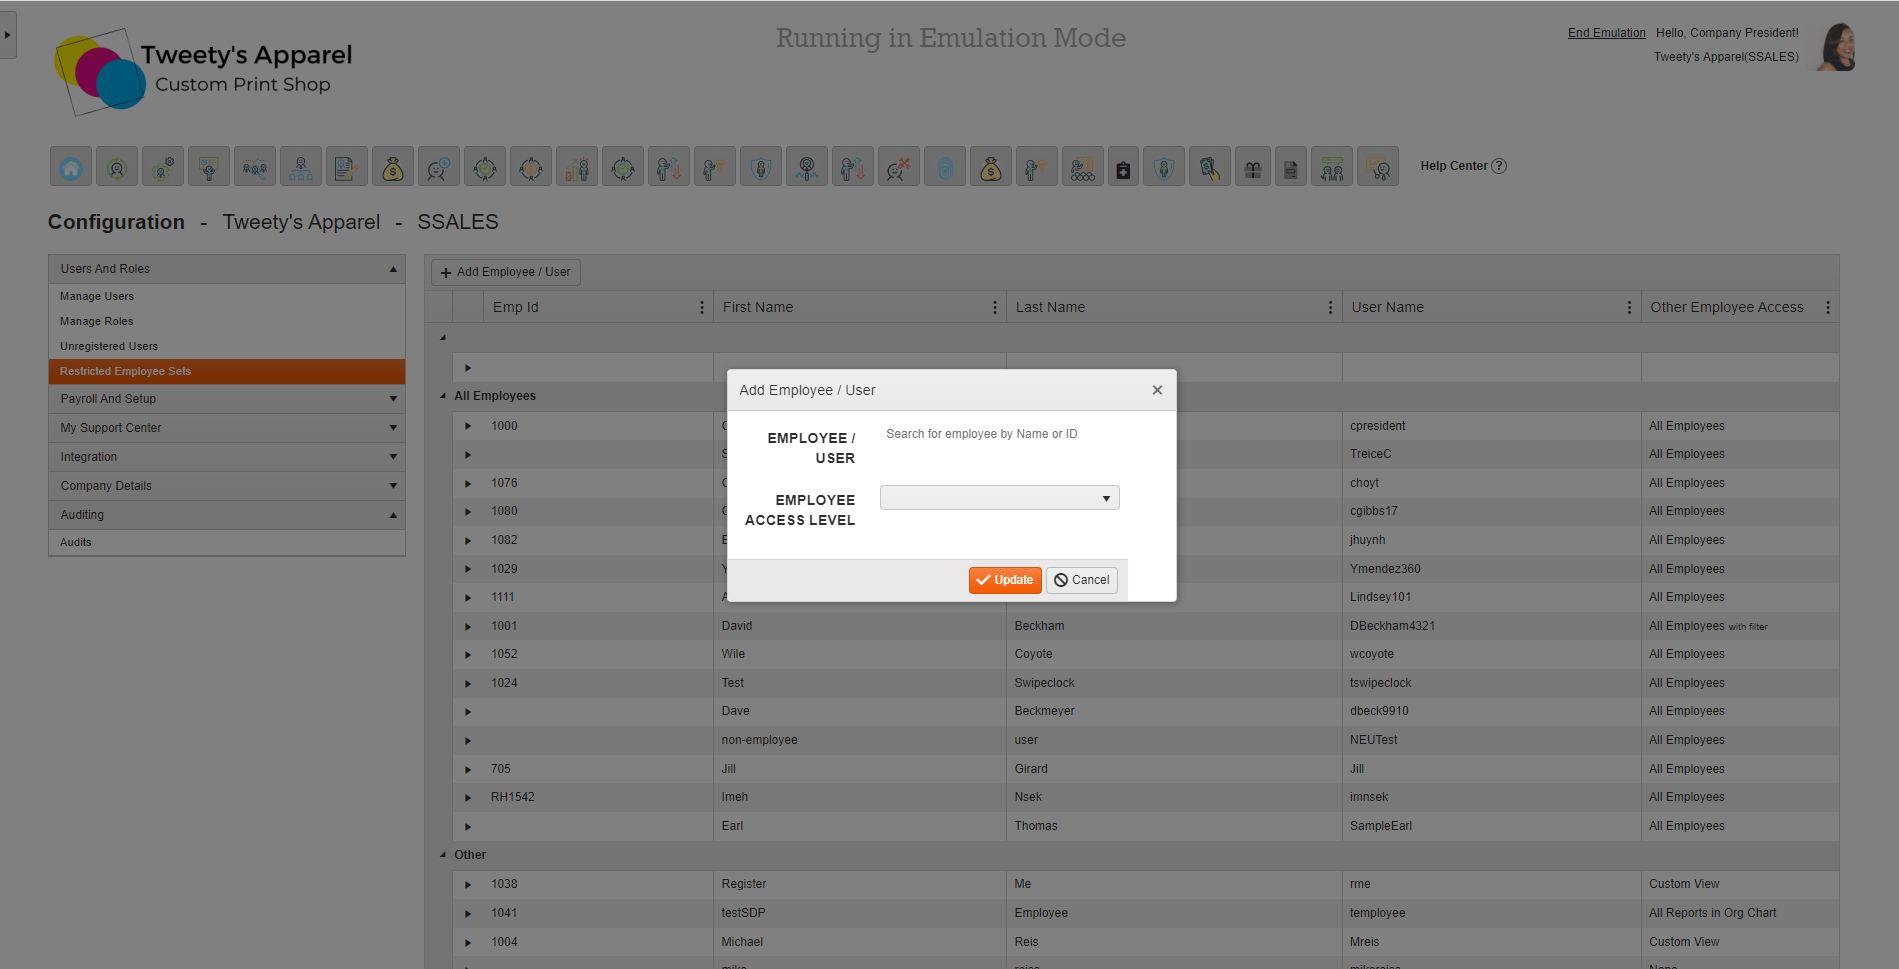Open the Employee Access Level dropdown
1899x969 pixels.
click(1000, 498)
